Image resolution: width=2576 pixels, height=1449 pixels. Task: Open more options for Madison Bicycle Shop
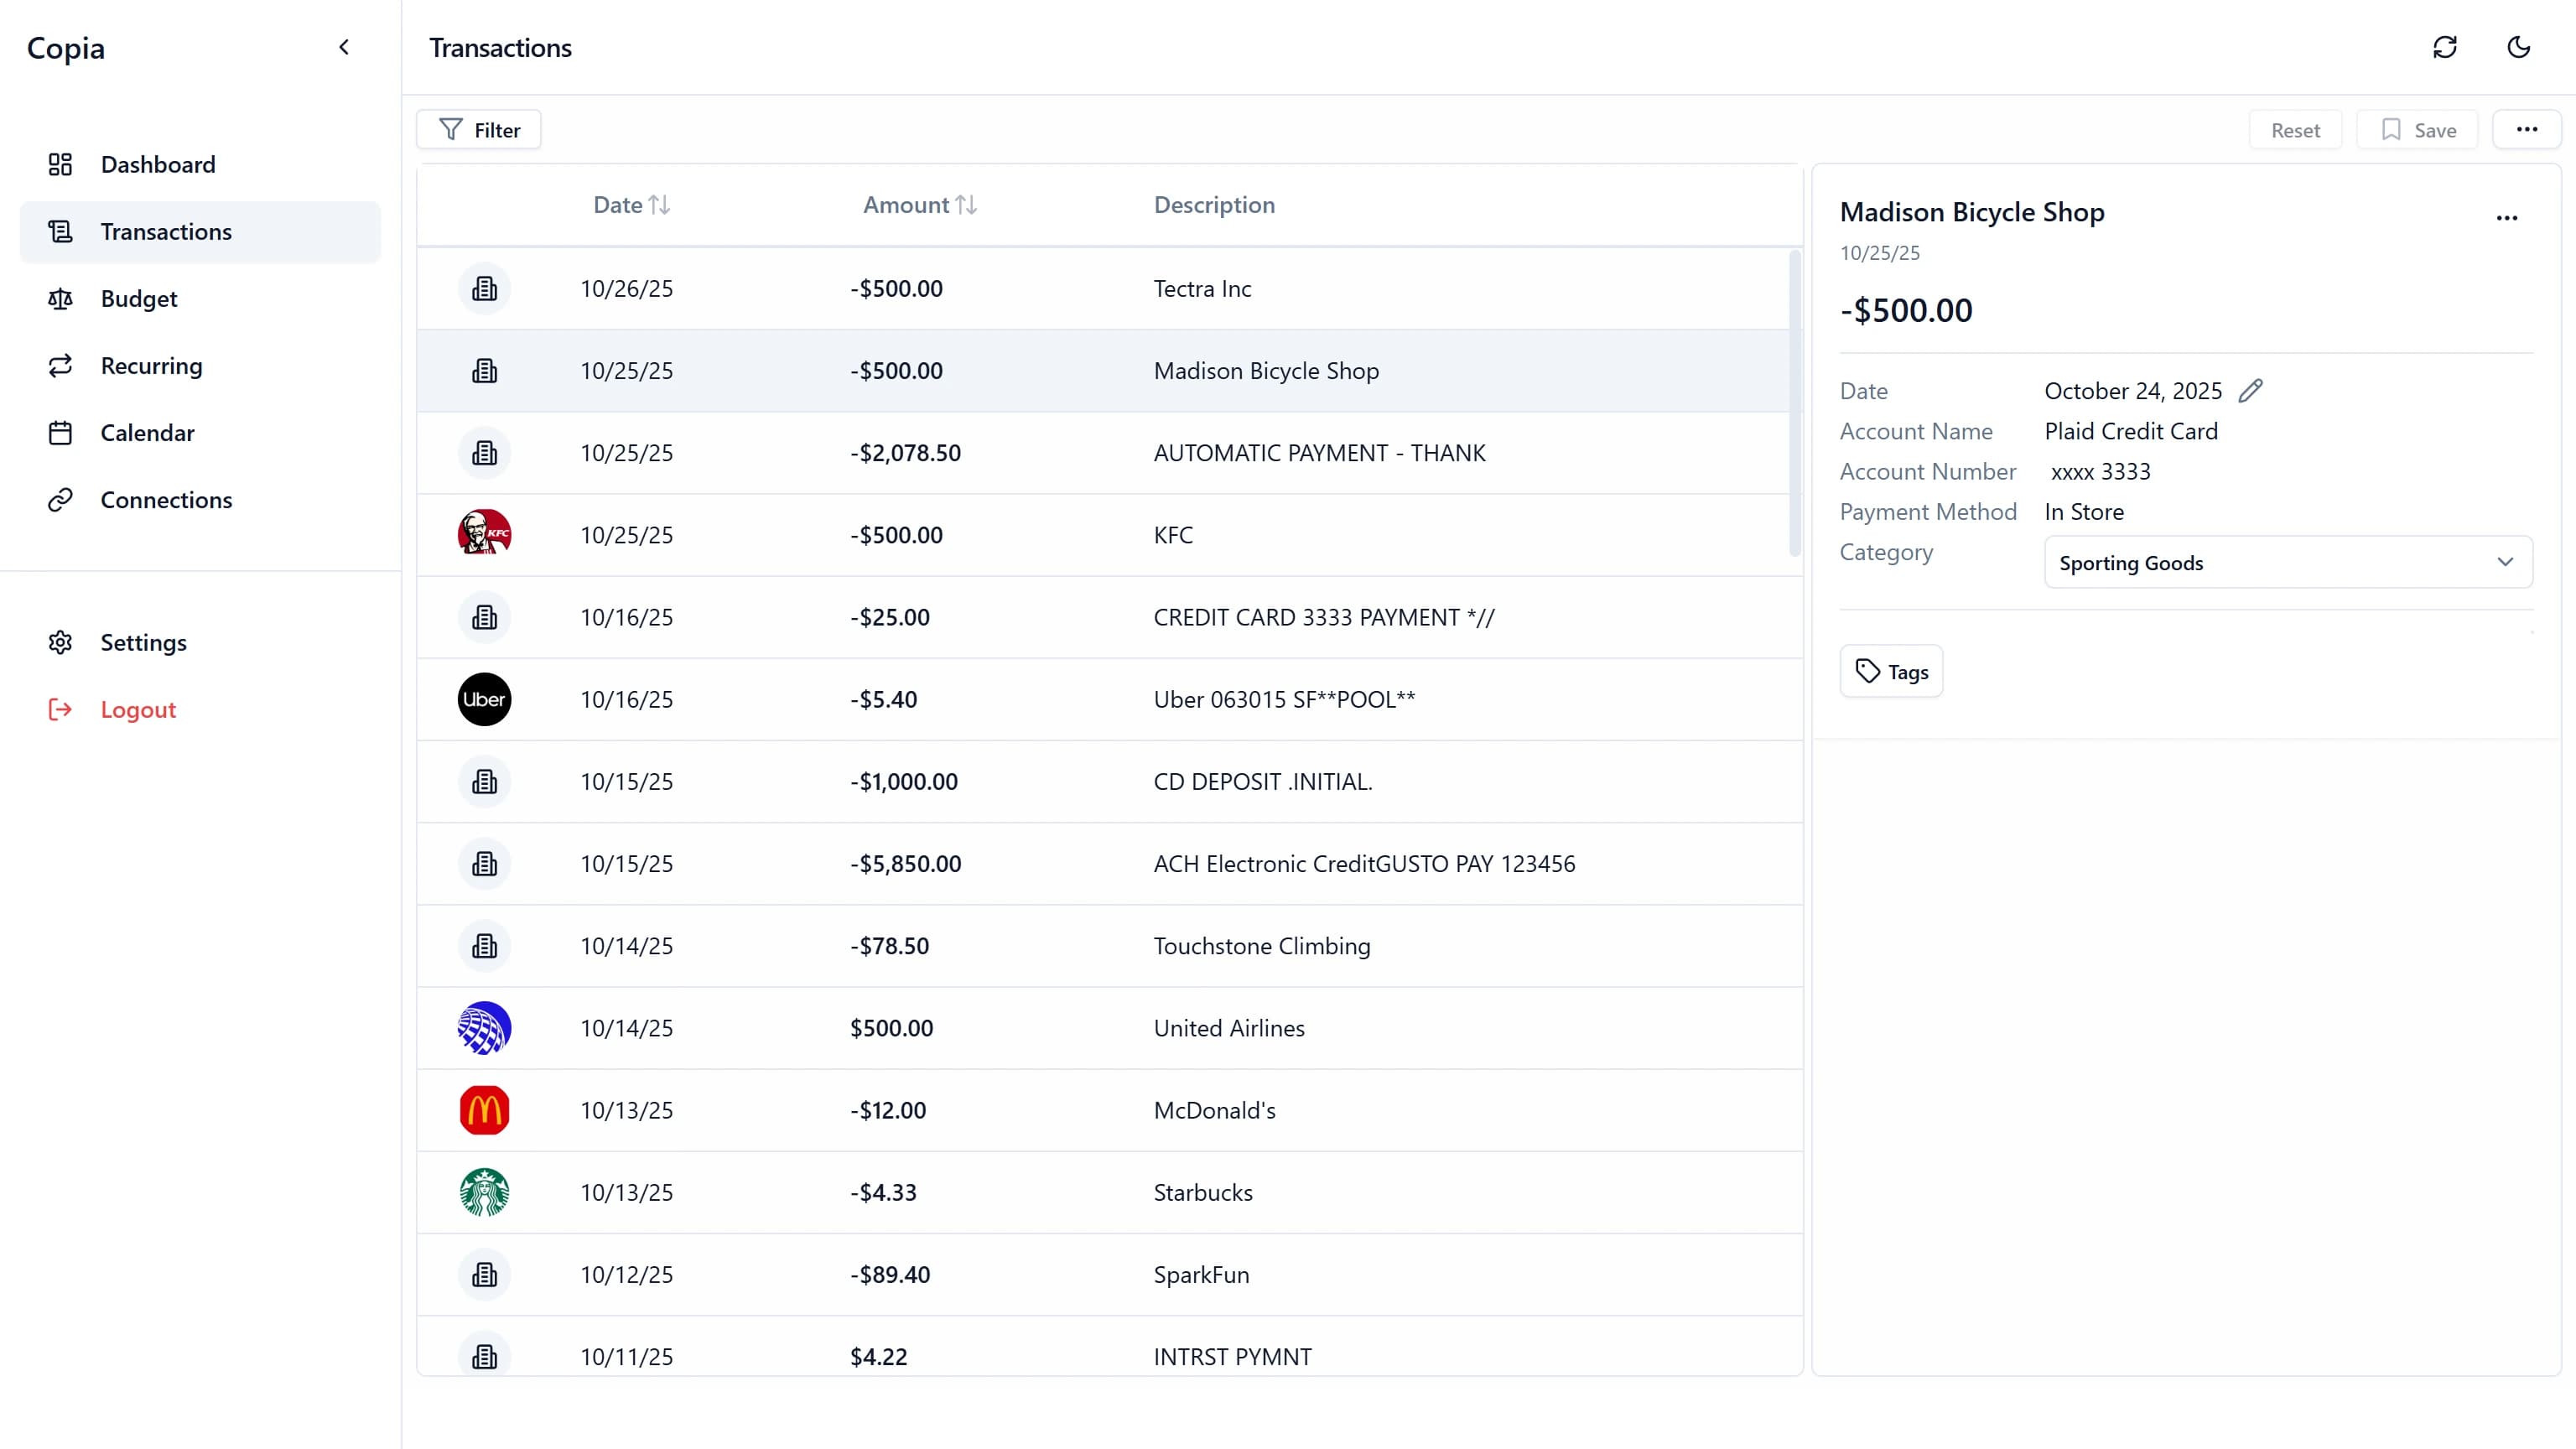2506,219
